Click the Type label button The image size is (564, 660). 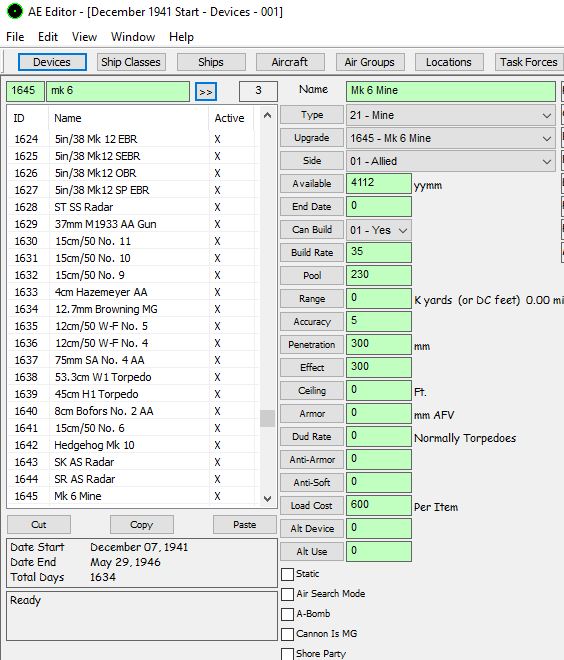(x=312, y=115)
